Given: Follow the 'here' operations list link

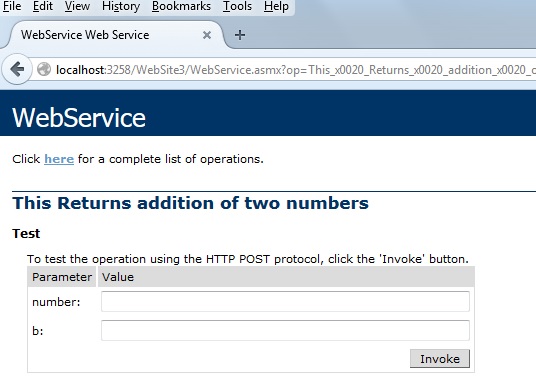Looking at the screenshot, I should (x=59, y=159).
